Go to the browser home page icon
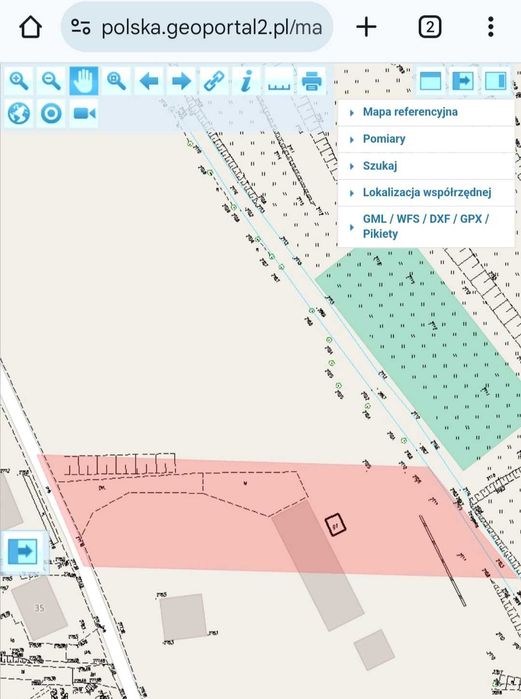521x699 pixels. click(31, 27)
